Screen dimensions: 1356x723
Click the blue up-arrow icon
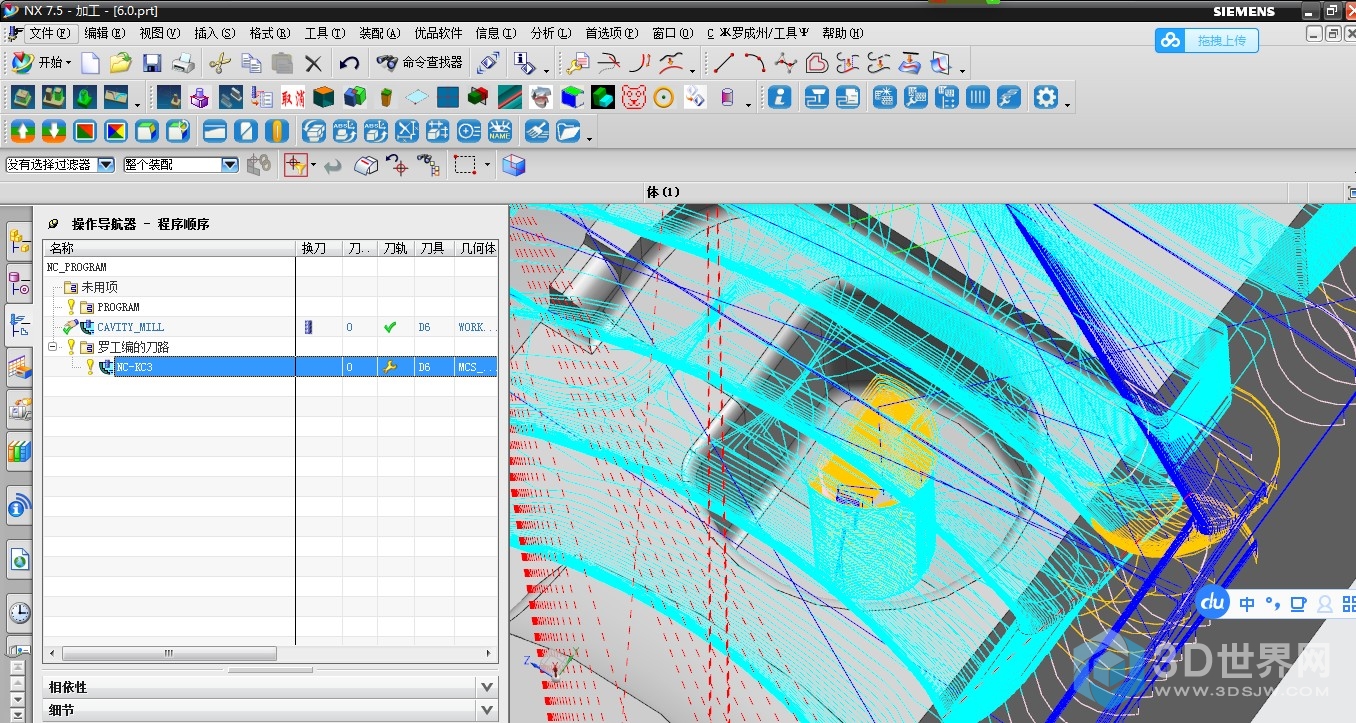point(23,131)
